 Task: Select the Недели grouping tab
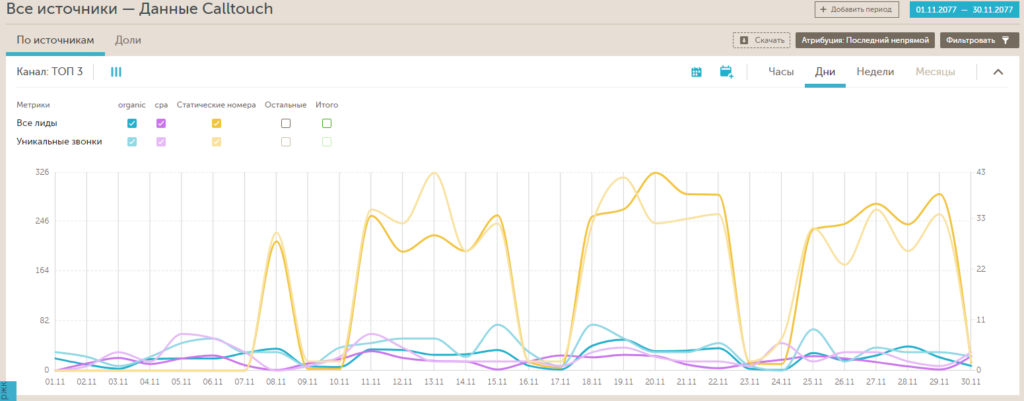(x=875, y=72)
